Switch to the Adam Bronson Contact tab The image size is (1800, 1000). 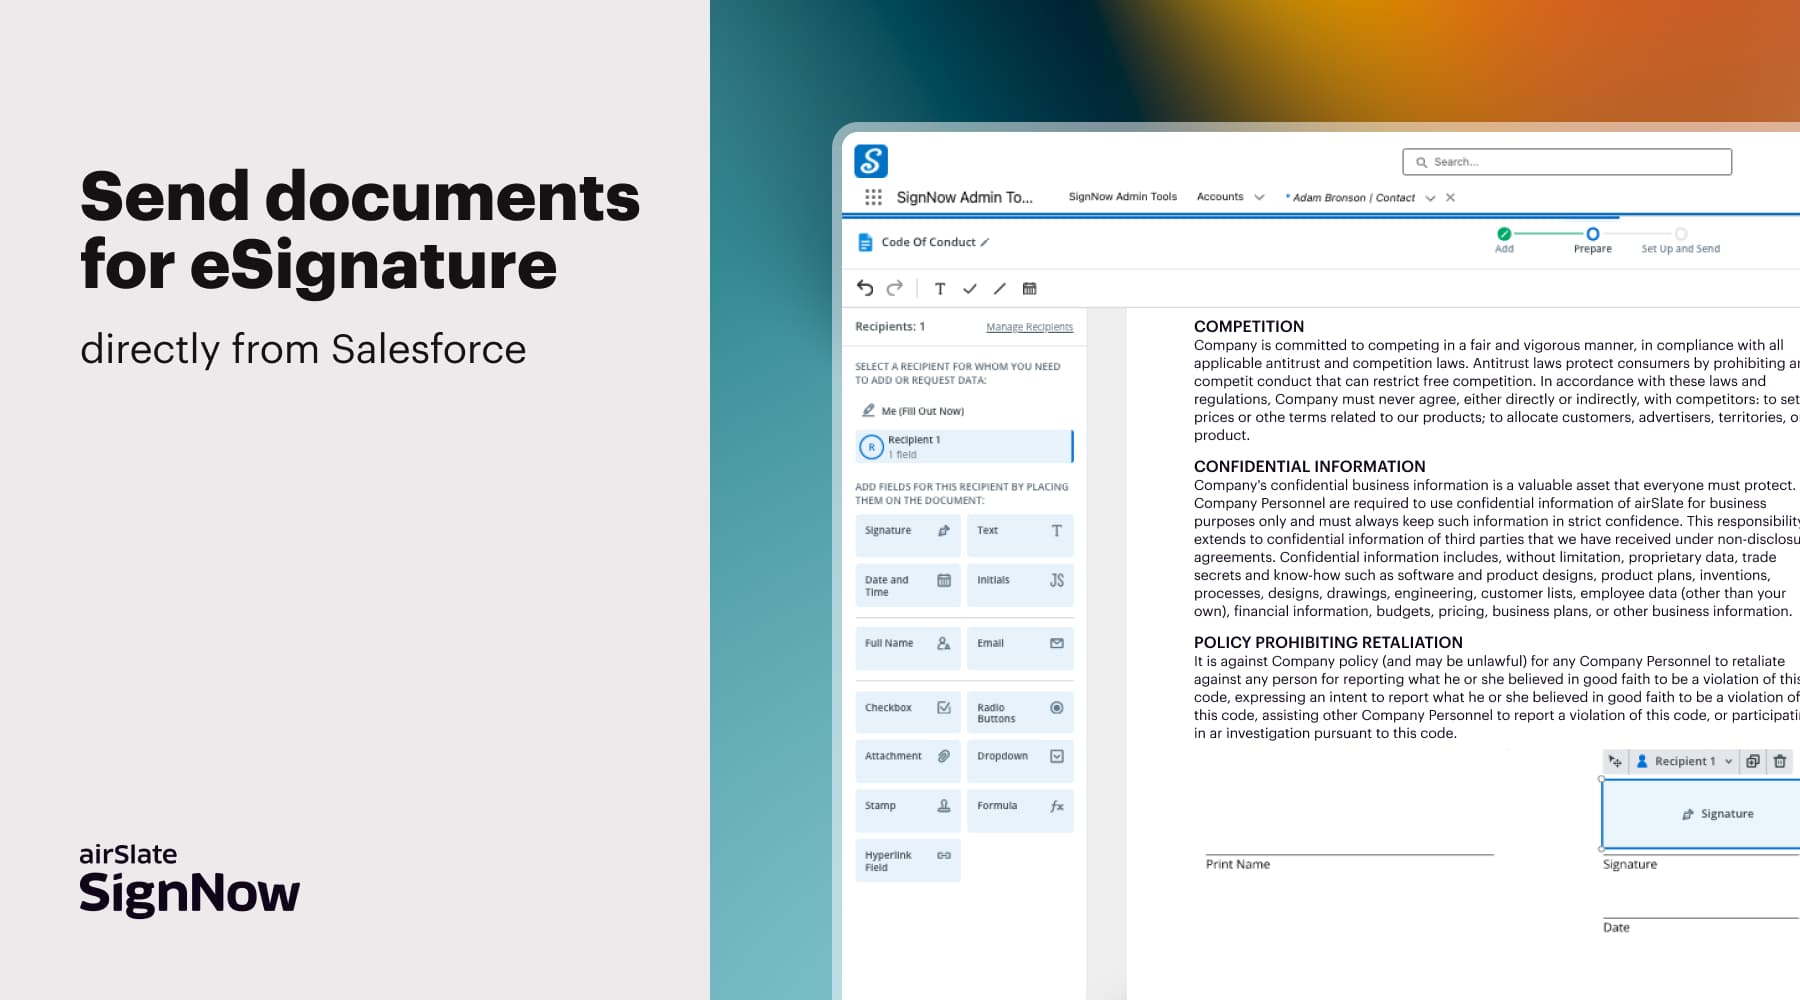click(x=1351, y=198)
